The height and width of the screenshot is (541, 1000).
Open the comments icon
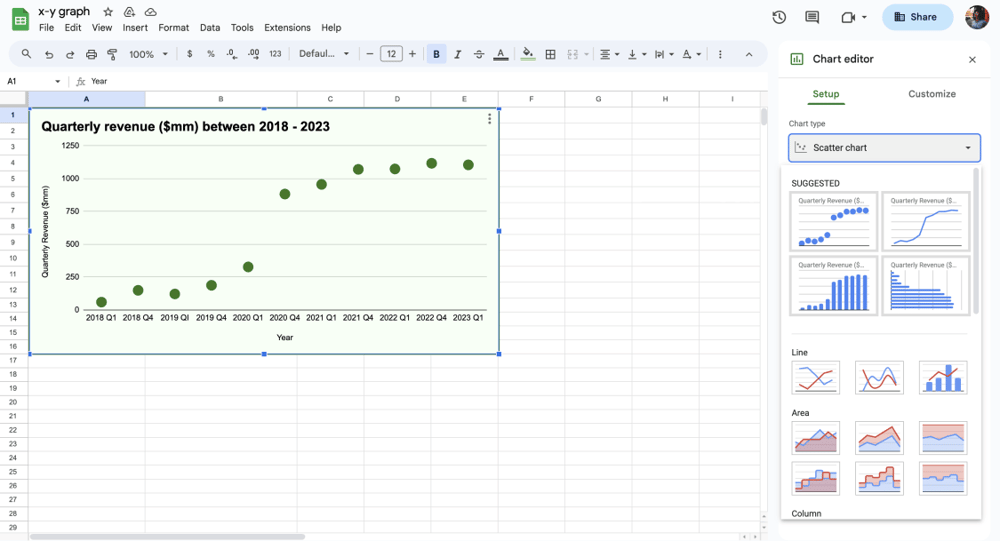point(812,17)
